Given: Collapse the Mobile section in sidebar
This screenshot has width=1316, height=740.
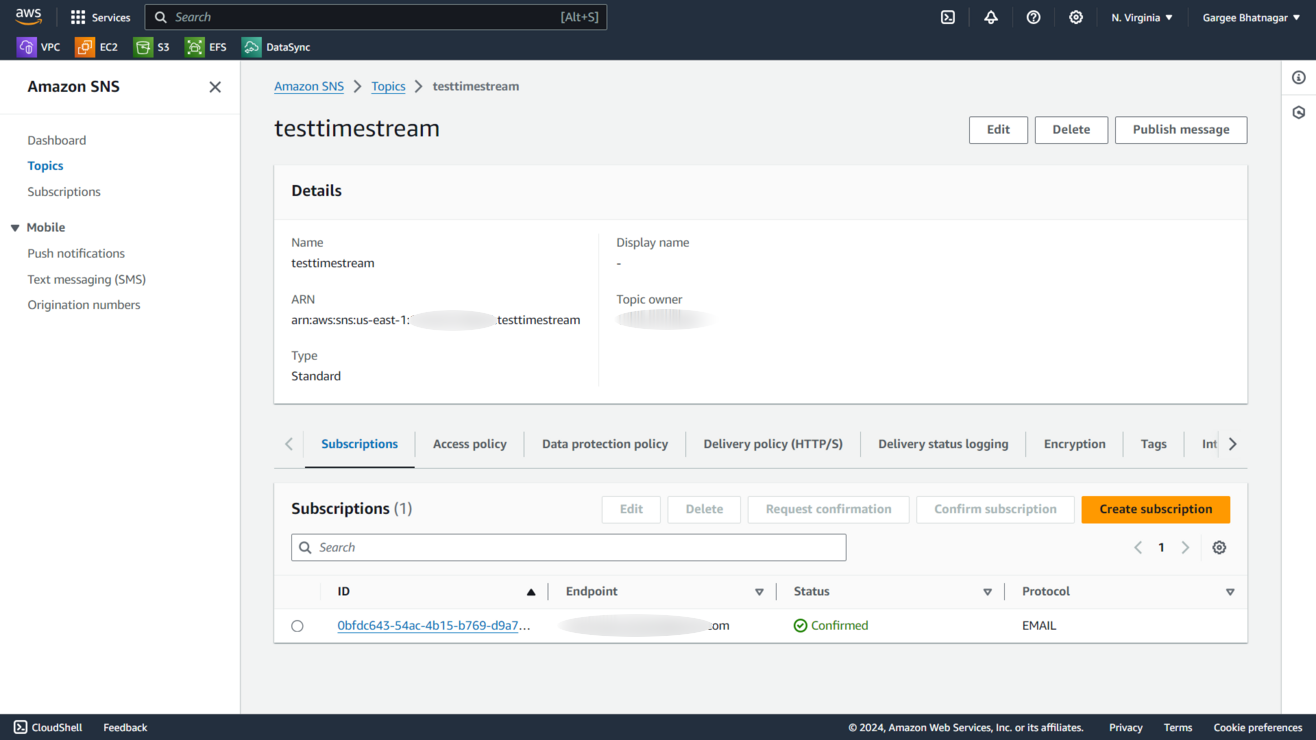Looking at the screenshot, I should pos(15,228).
